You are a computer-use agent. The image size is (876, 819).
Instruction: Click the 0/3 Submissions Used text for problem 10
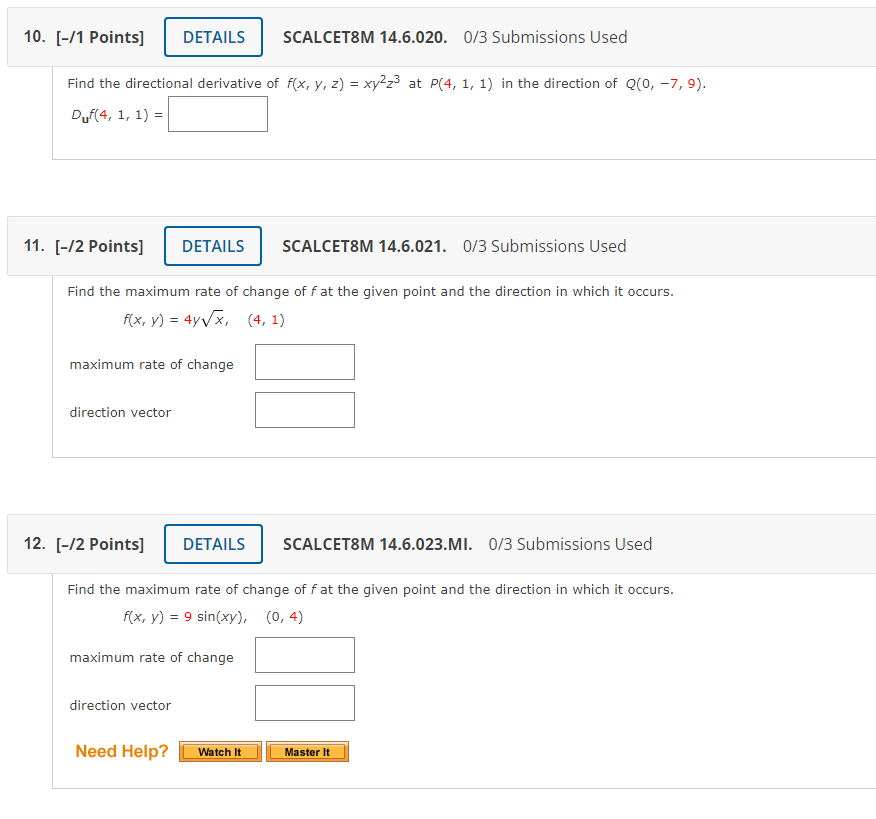click(545, 36)
